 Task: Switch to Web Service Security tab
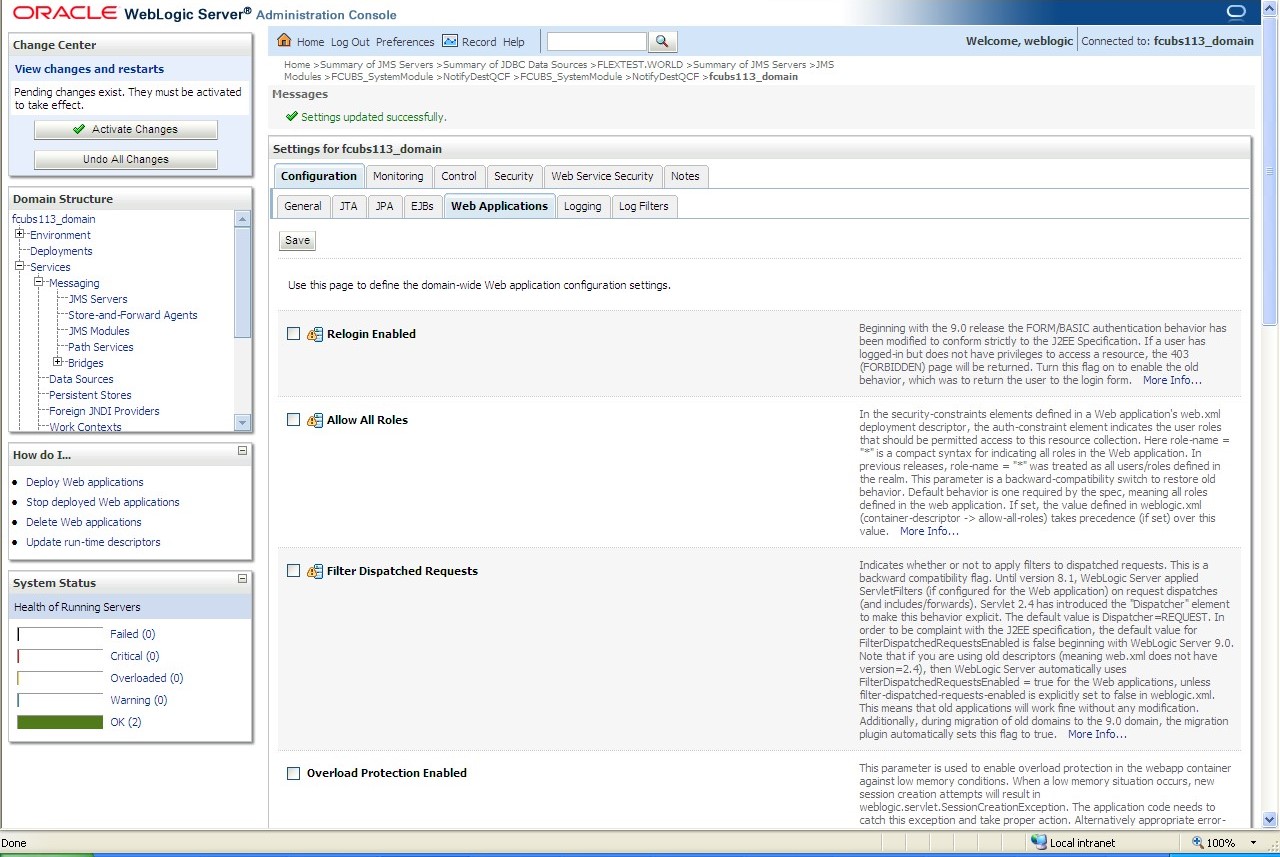click(x=602, y=176)
